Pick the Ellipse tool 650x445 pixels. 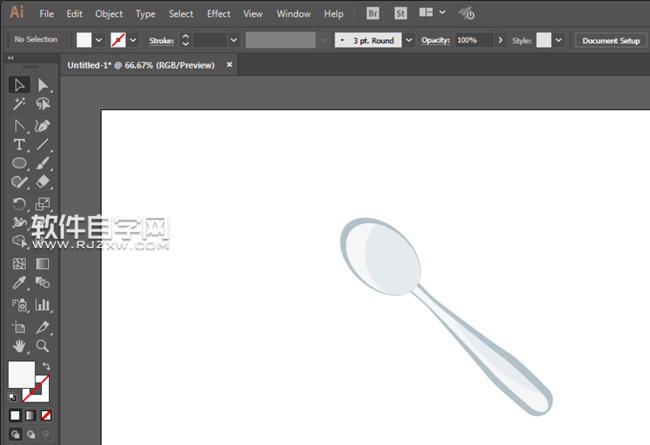coord(19,163)
